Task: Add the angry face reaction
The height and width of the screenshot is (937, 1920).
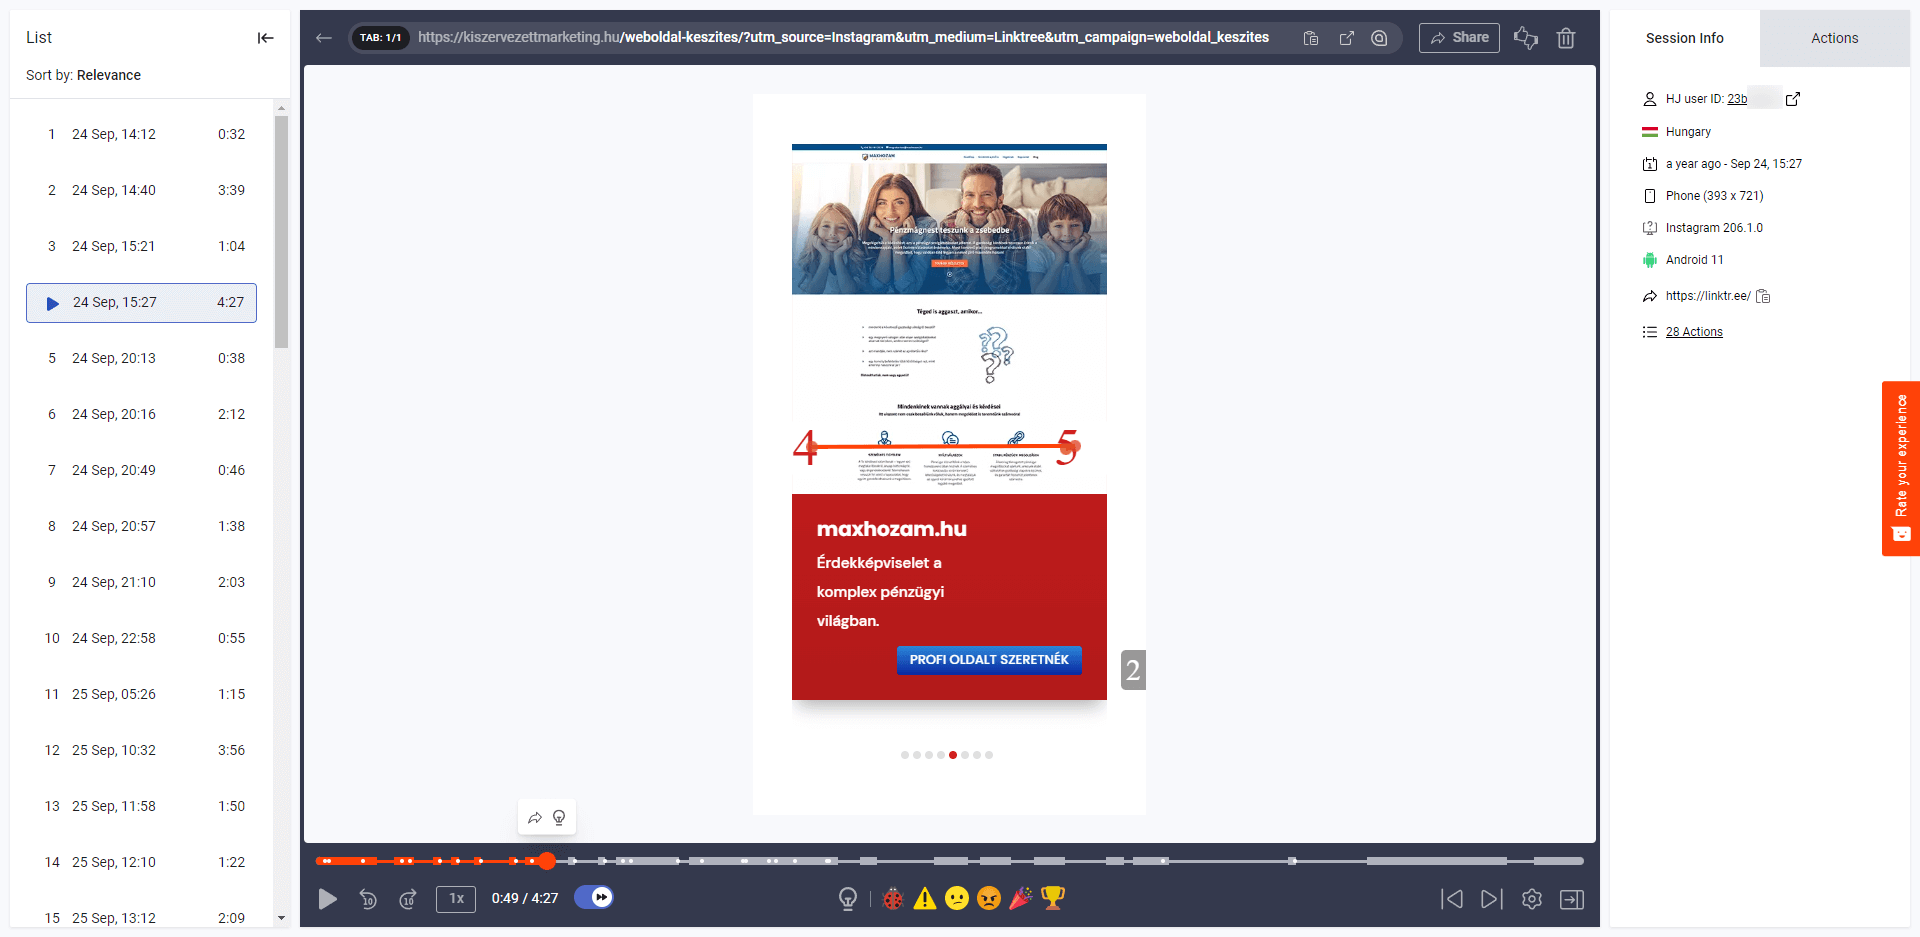Action: coord(989,899)
